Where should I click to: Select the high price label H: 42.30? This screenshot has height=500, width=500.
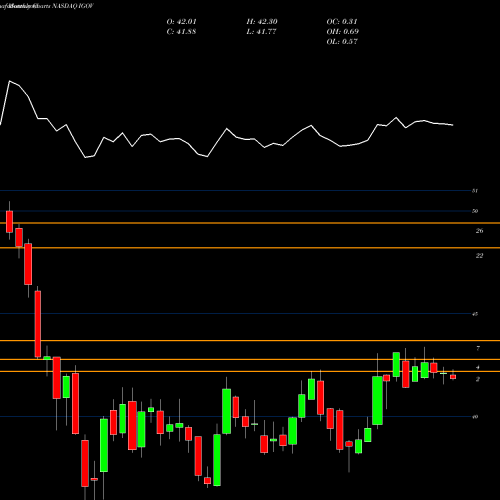coord(262,22)
